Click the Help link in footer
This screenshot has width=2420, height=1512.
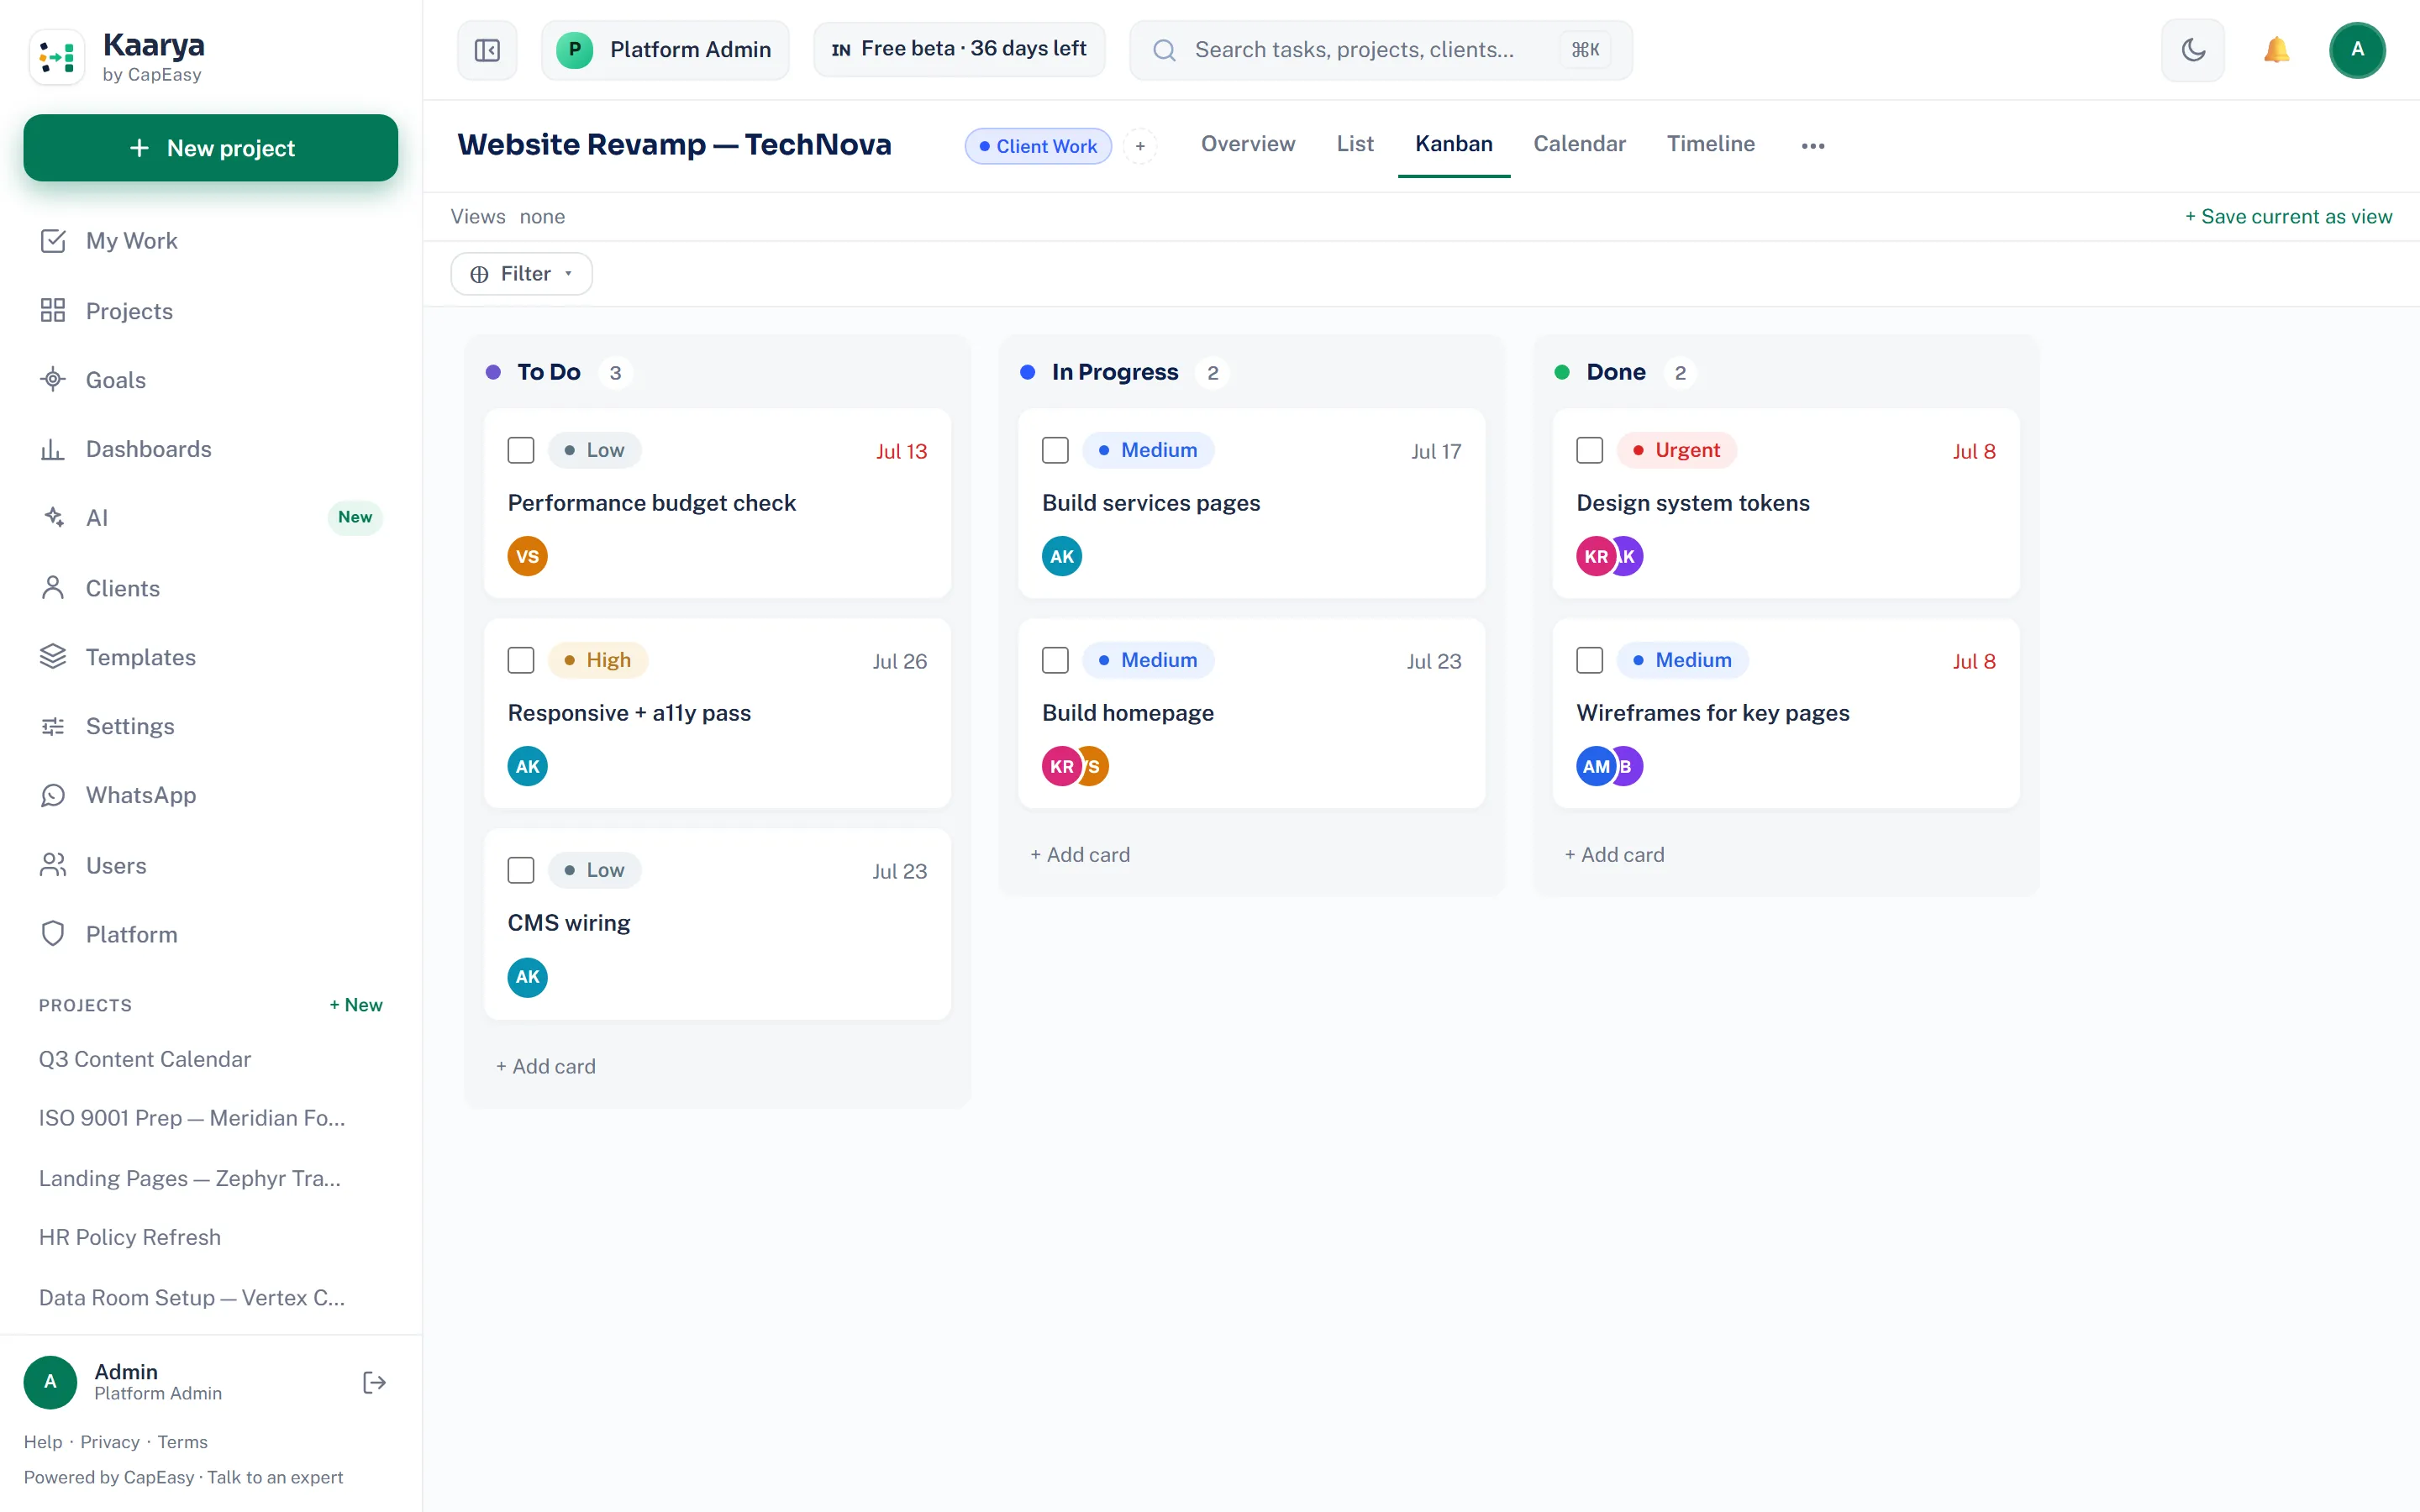tap(43, 1442)
